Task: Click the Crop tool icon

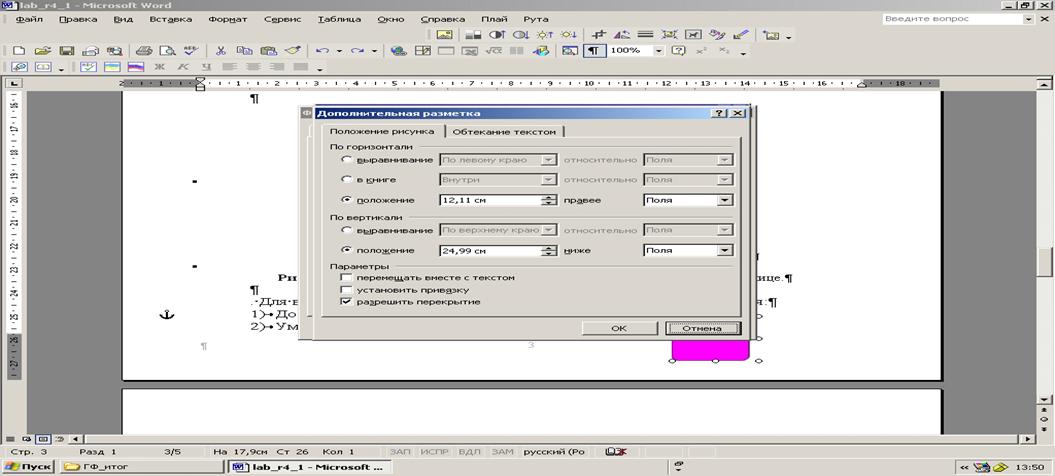Action: tap(600, 34)
